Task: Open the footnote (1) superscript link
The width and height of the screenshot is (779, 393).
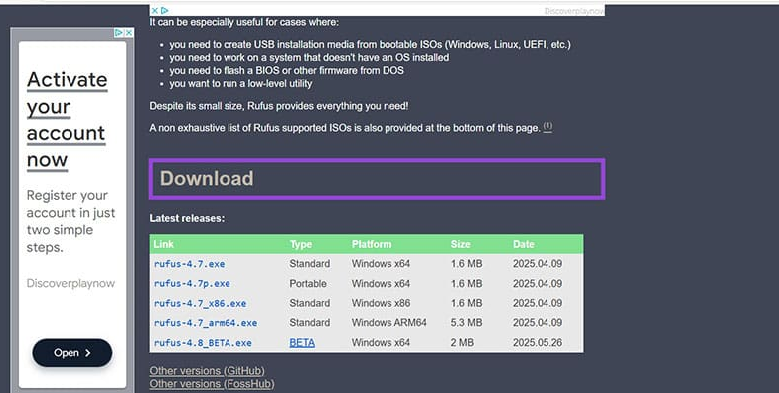Action: [547, 127]
